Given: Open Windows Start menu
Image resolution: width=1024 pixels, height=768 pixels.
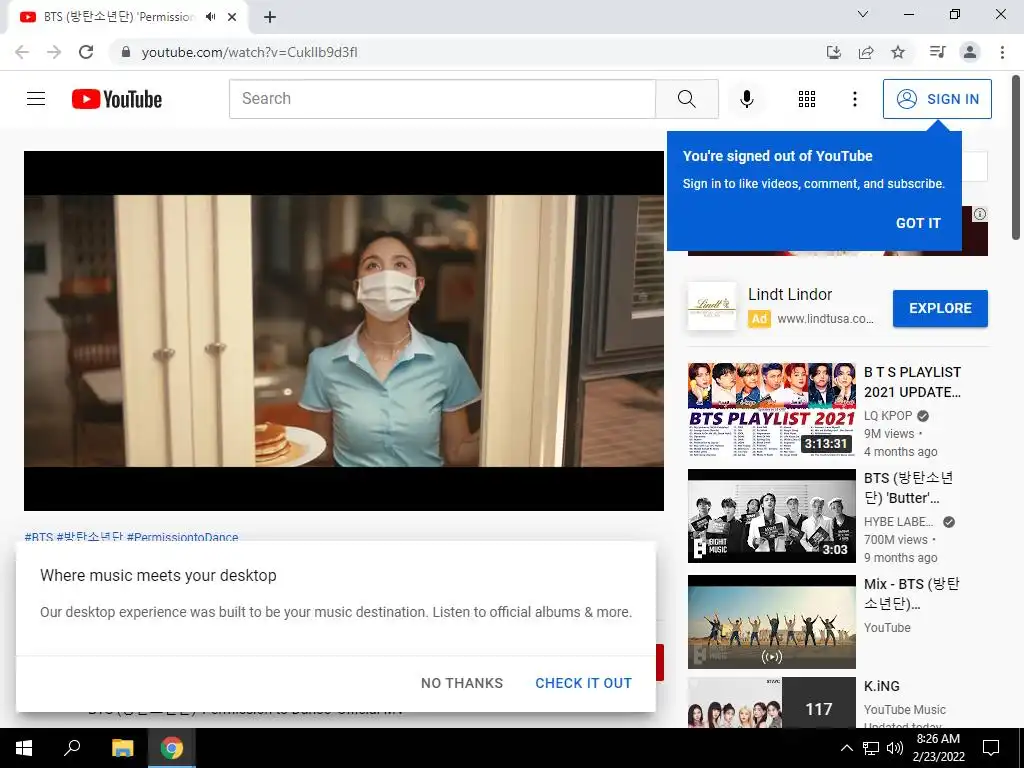Looking at the screenshot, I should pyautogui.click(x=24, y=748).
